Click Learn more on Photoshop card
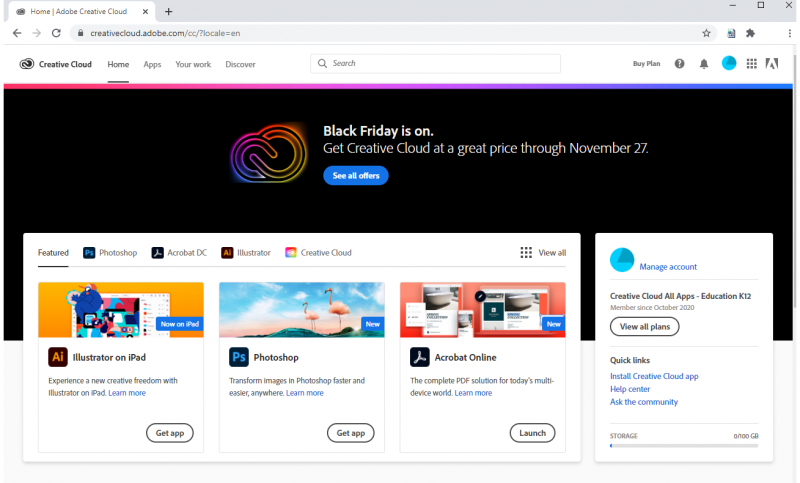The height and width of the screenshot is (483, 800). point(305,393)
